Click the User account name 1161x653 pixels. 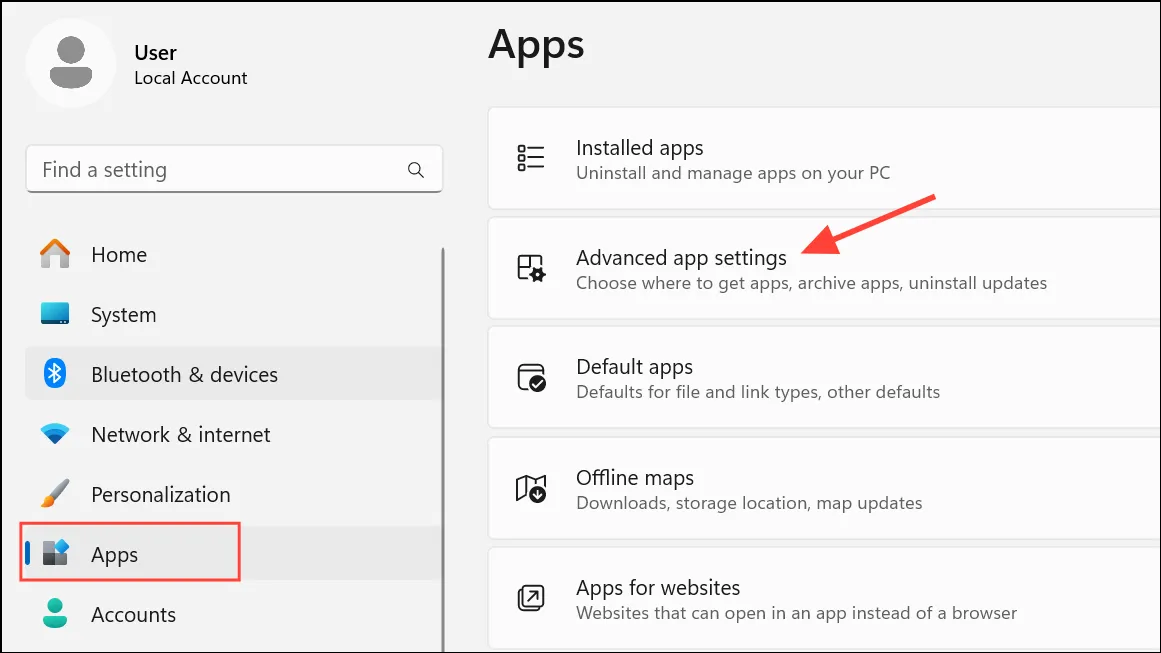(155, 53)
